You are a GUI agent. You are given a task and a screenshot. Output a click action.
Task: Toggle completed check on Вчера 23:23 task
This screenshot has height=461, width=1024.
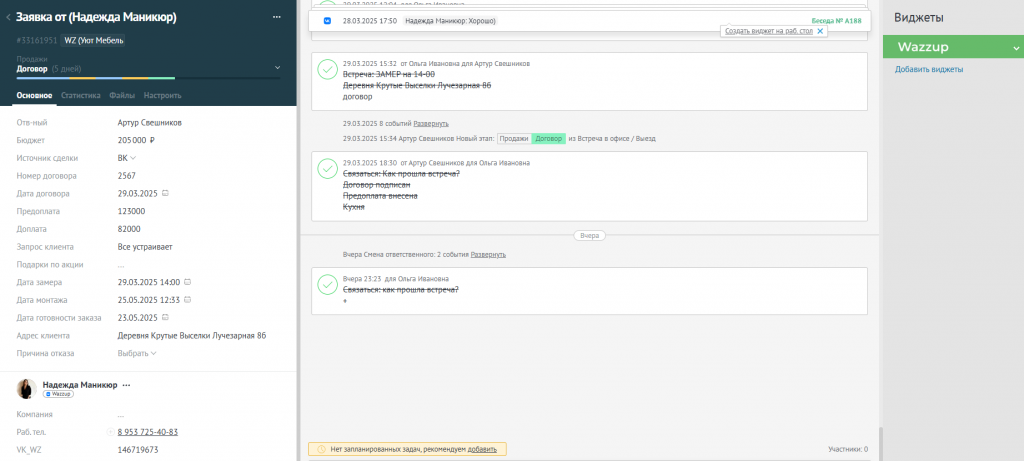[327, 284]
